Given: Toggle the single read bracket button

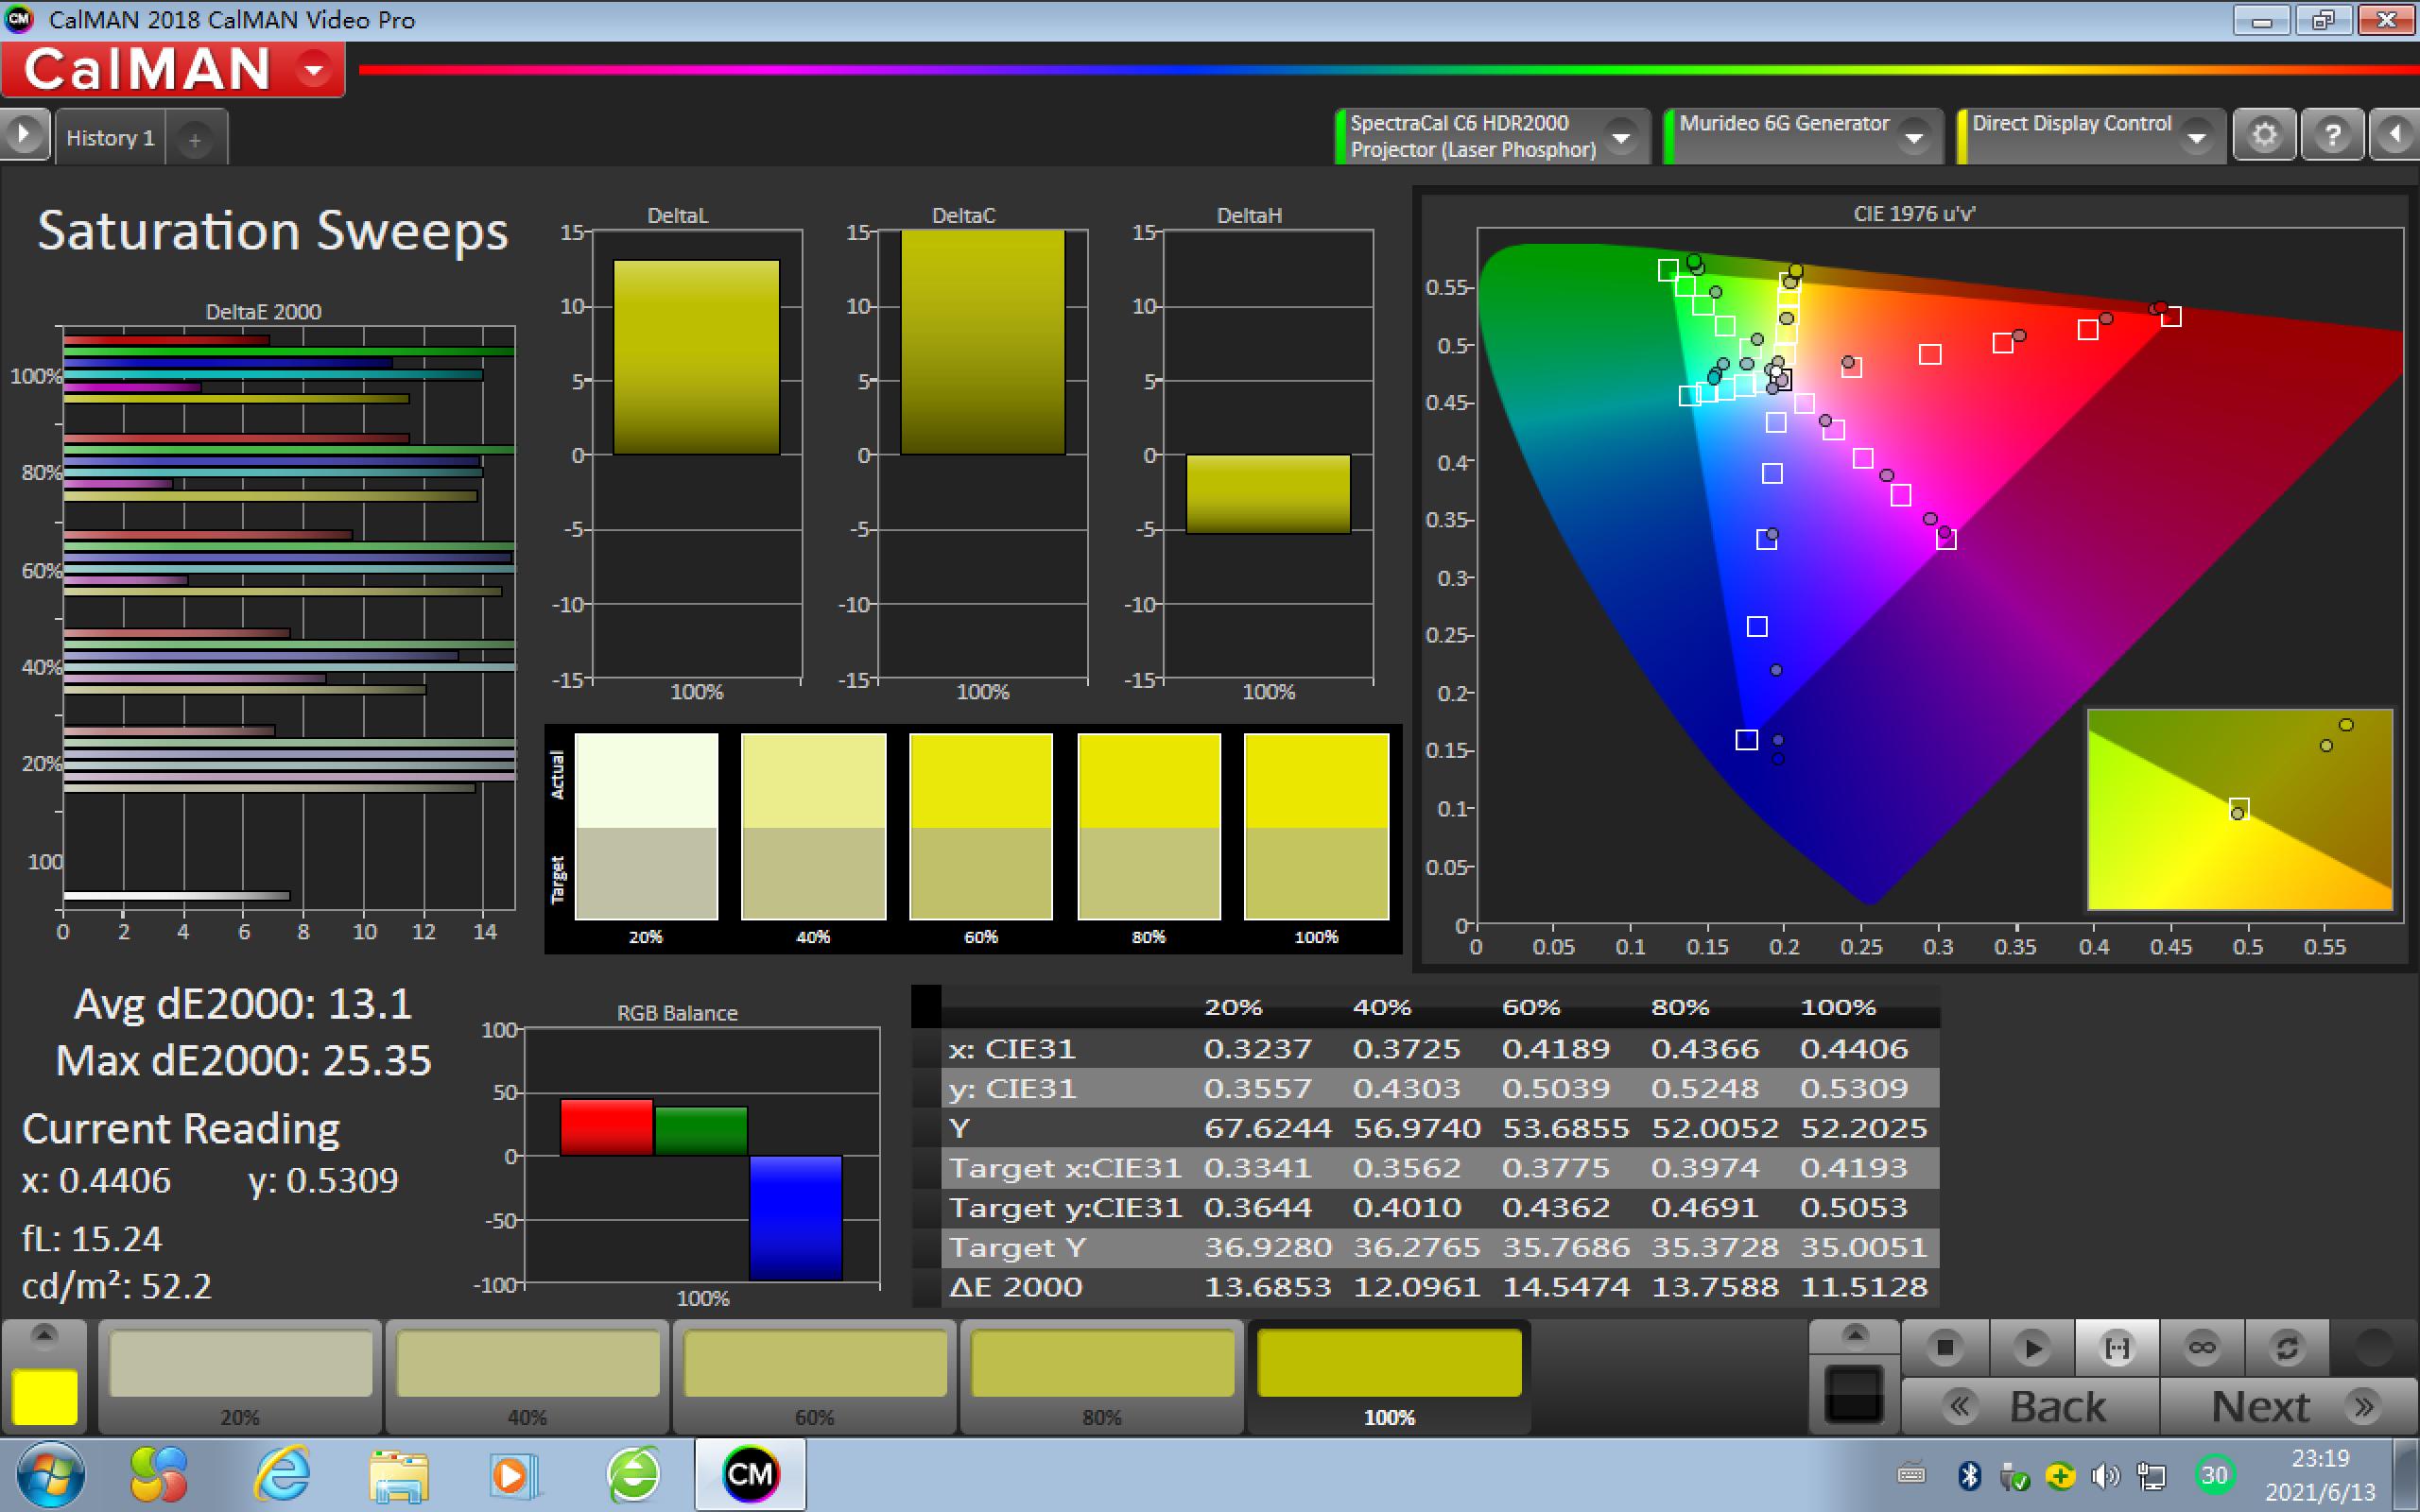Looking at the screenshot, I should (x=2116, y=1347).
